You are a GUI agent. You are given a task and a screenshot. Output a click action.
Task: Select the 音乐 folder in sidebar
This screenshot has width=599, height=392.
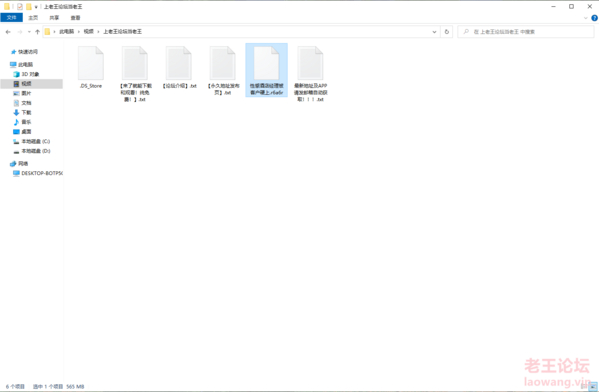pyautogui.click(x=26, y=122)
